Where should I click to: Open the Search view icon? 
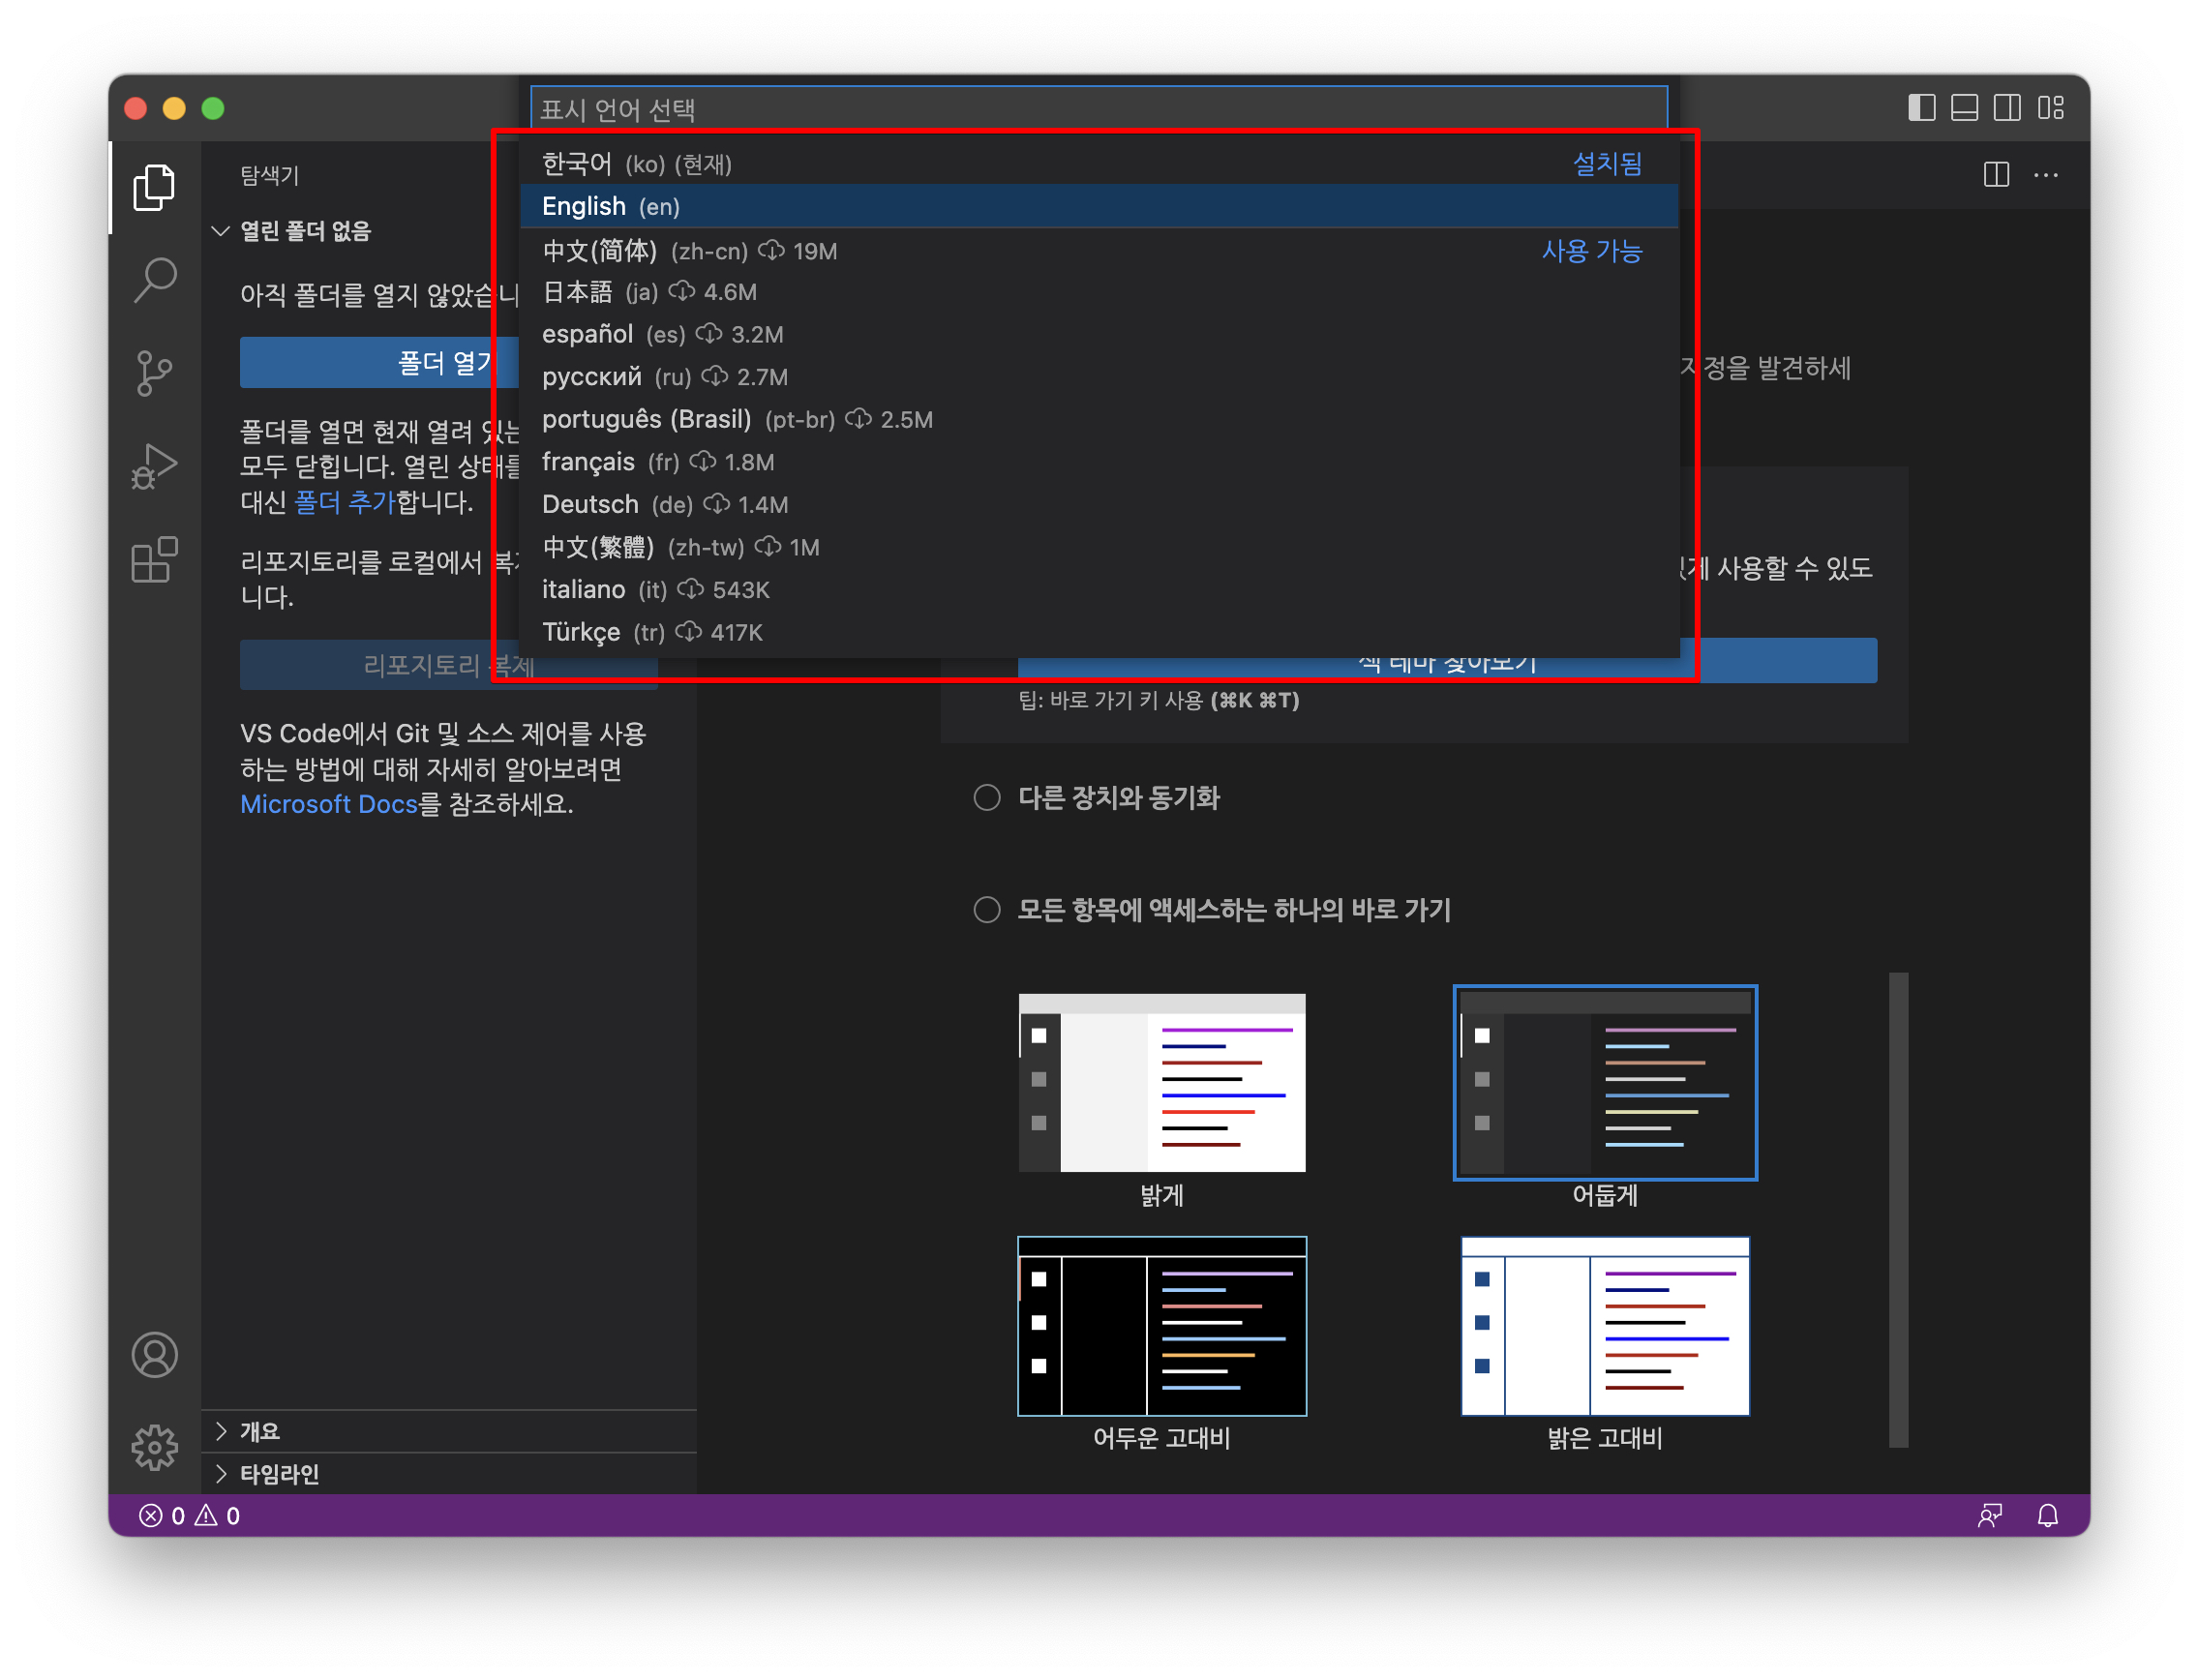click(x=153, y=279)
